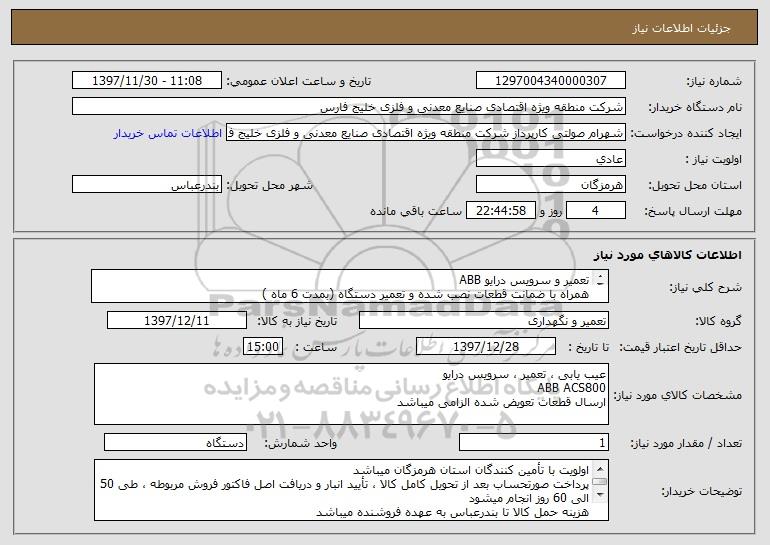
Task: Click the تاریخ نیاز به کالا label
Action: coord(297,322)
